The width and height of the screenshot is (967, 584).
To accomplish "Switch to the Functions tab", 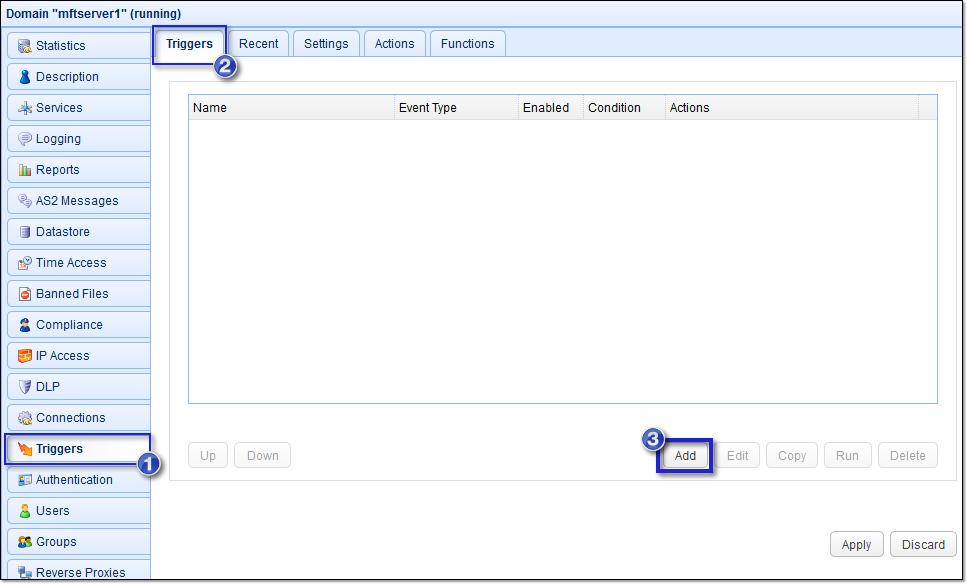I will coord(467,44).
